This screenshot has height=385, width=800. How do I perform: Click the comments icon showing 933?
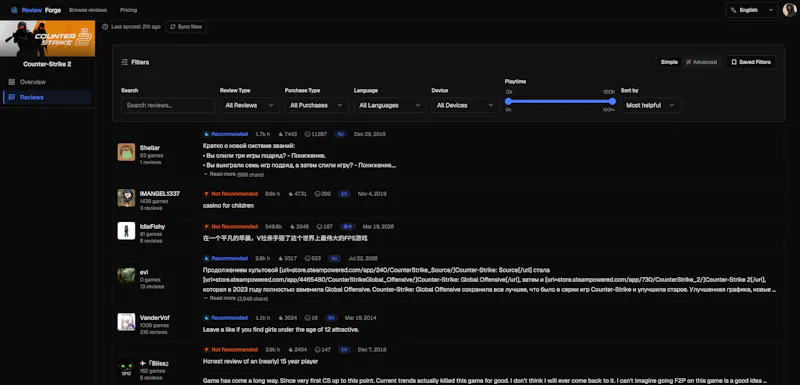(x=307, y=259)
